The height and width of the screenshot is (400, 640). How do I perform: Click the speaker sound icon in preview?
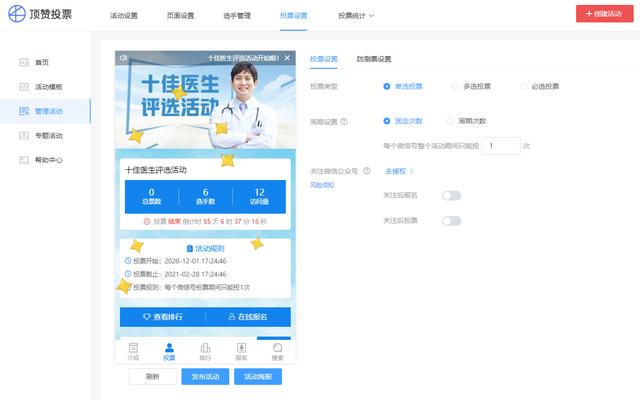pos(123,59)
